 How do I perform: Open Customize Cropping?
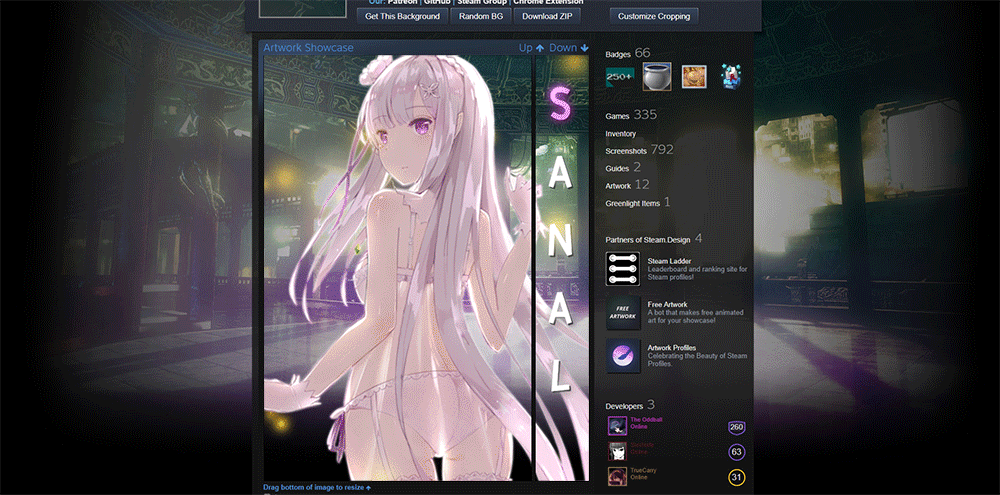tap(654, 16)
